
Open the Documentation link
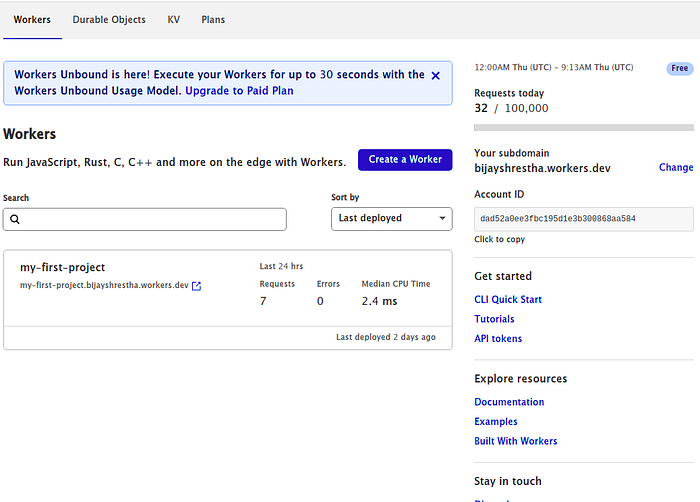509,402
